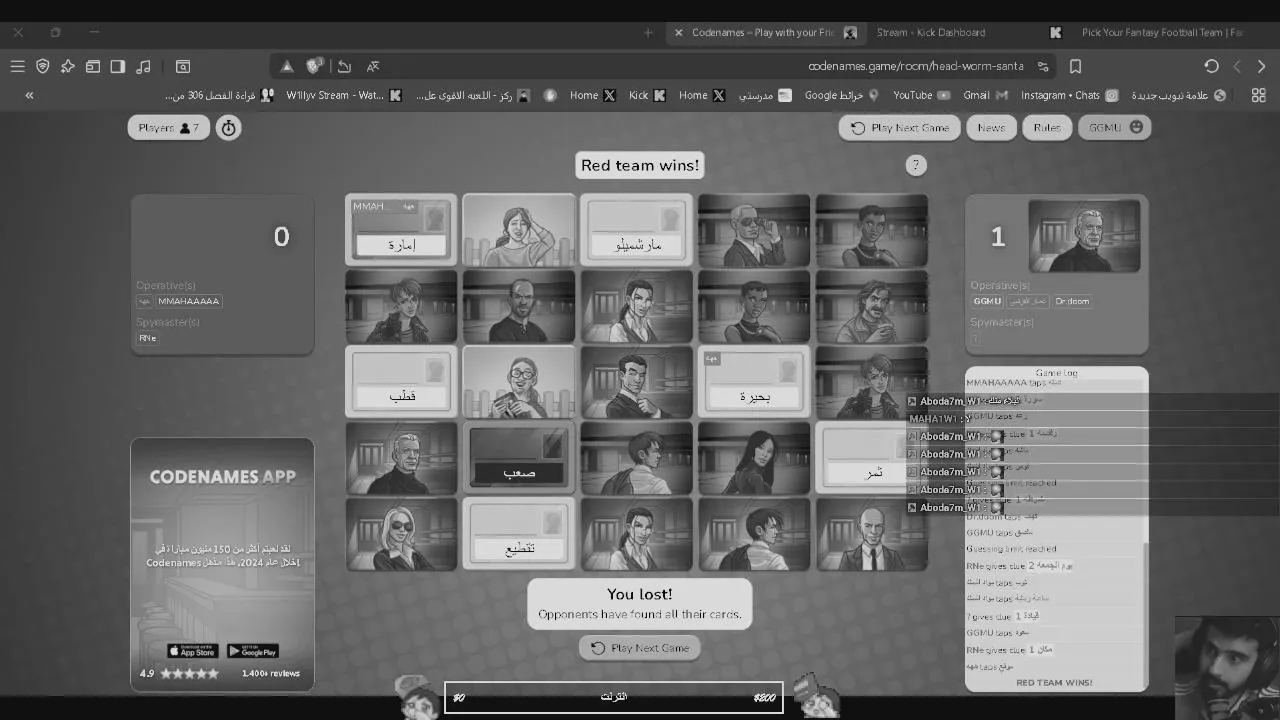Click the MMAHAAAAA operative tag
This screenshot has width=1280, height=720.
(x=188, y=301)
